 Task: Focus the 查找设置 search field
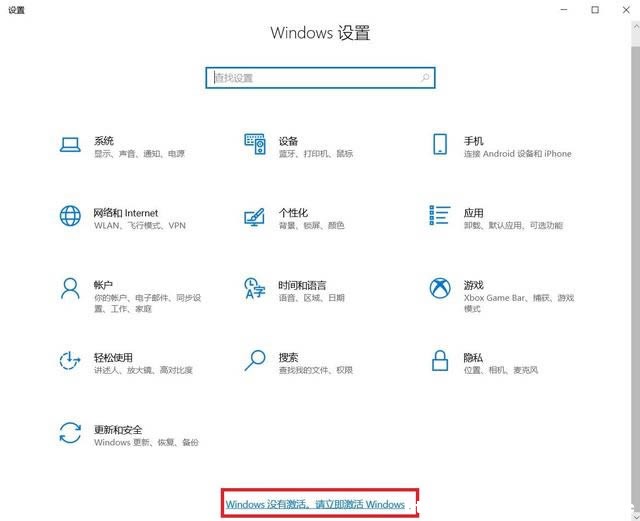320,78
